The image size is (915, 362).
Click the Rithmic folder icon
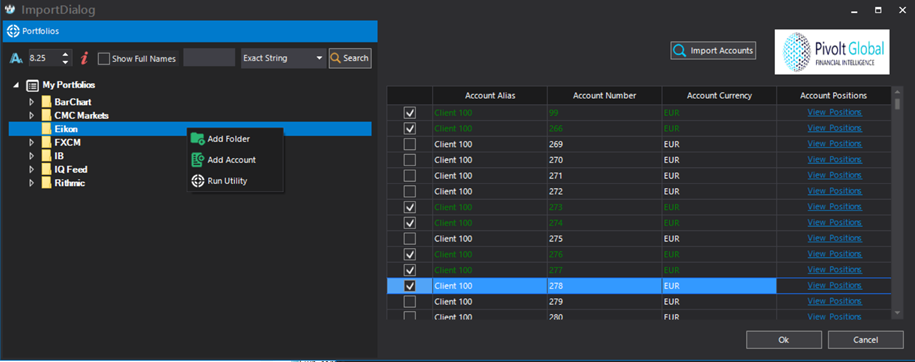46,183
